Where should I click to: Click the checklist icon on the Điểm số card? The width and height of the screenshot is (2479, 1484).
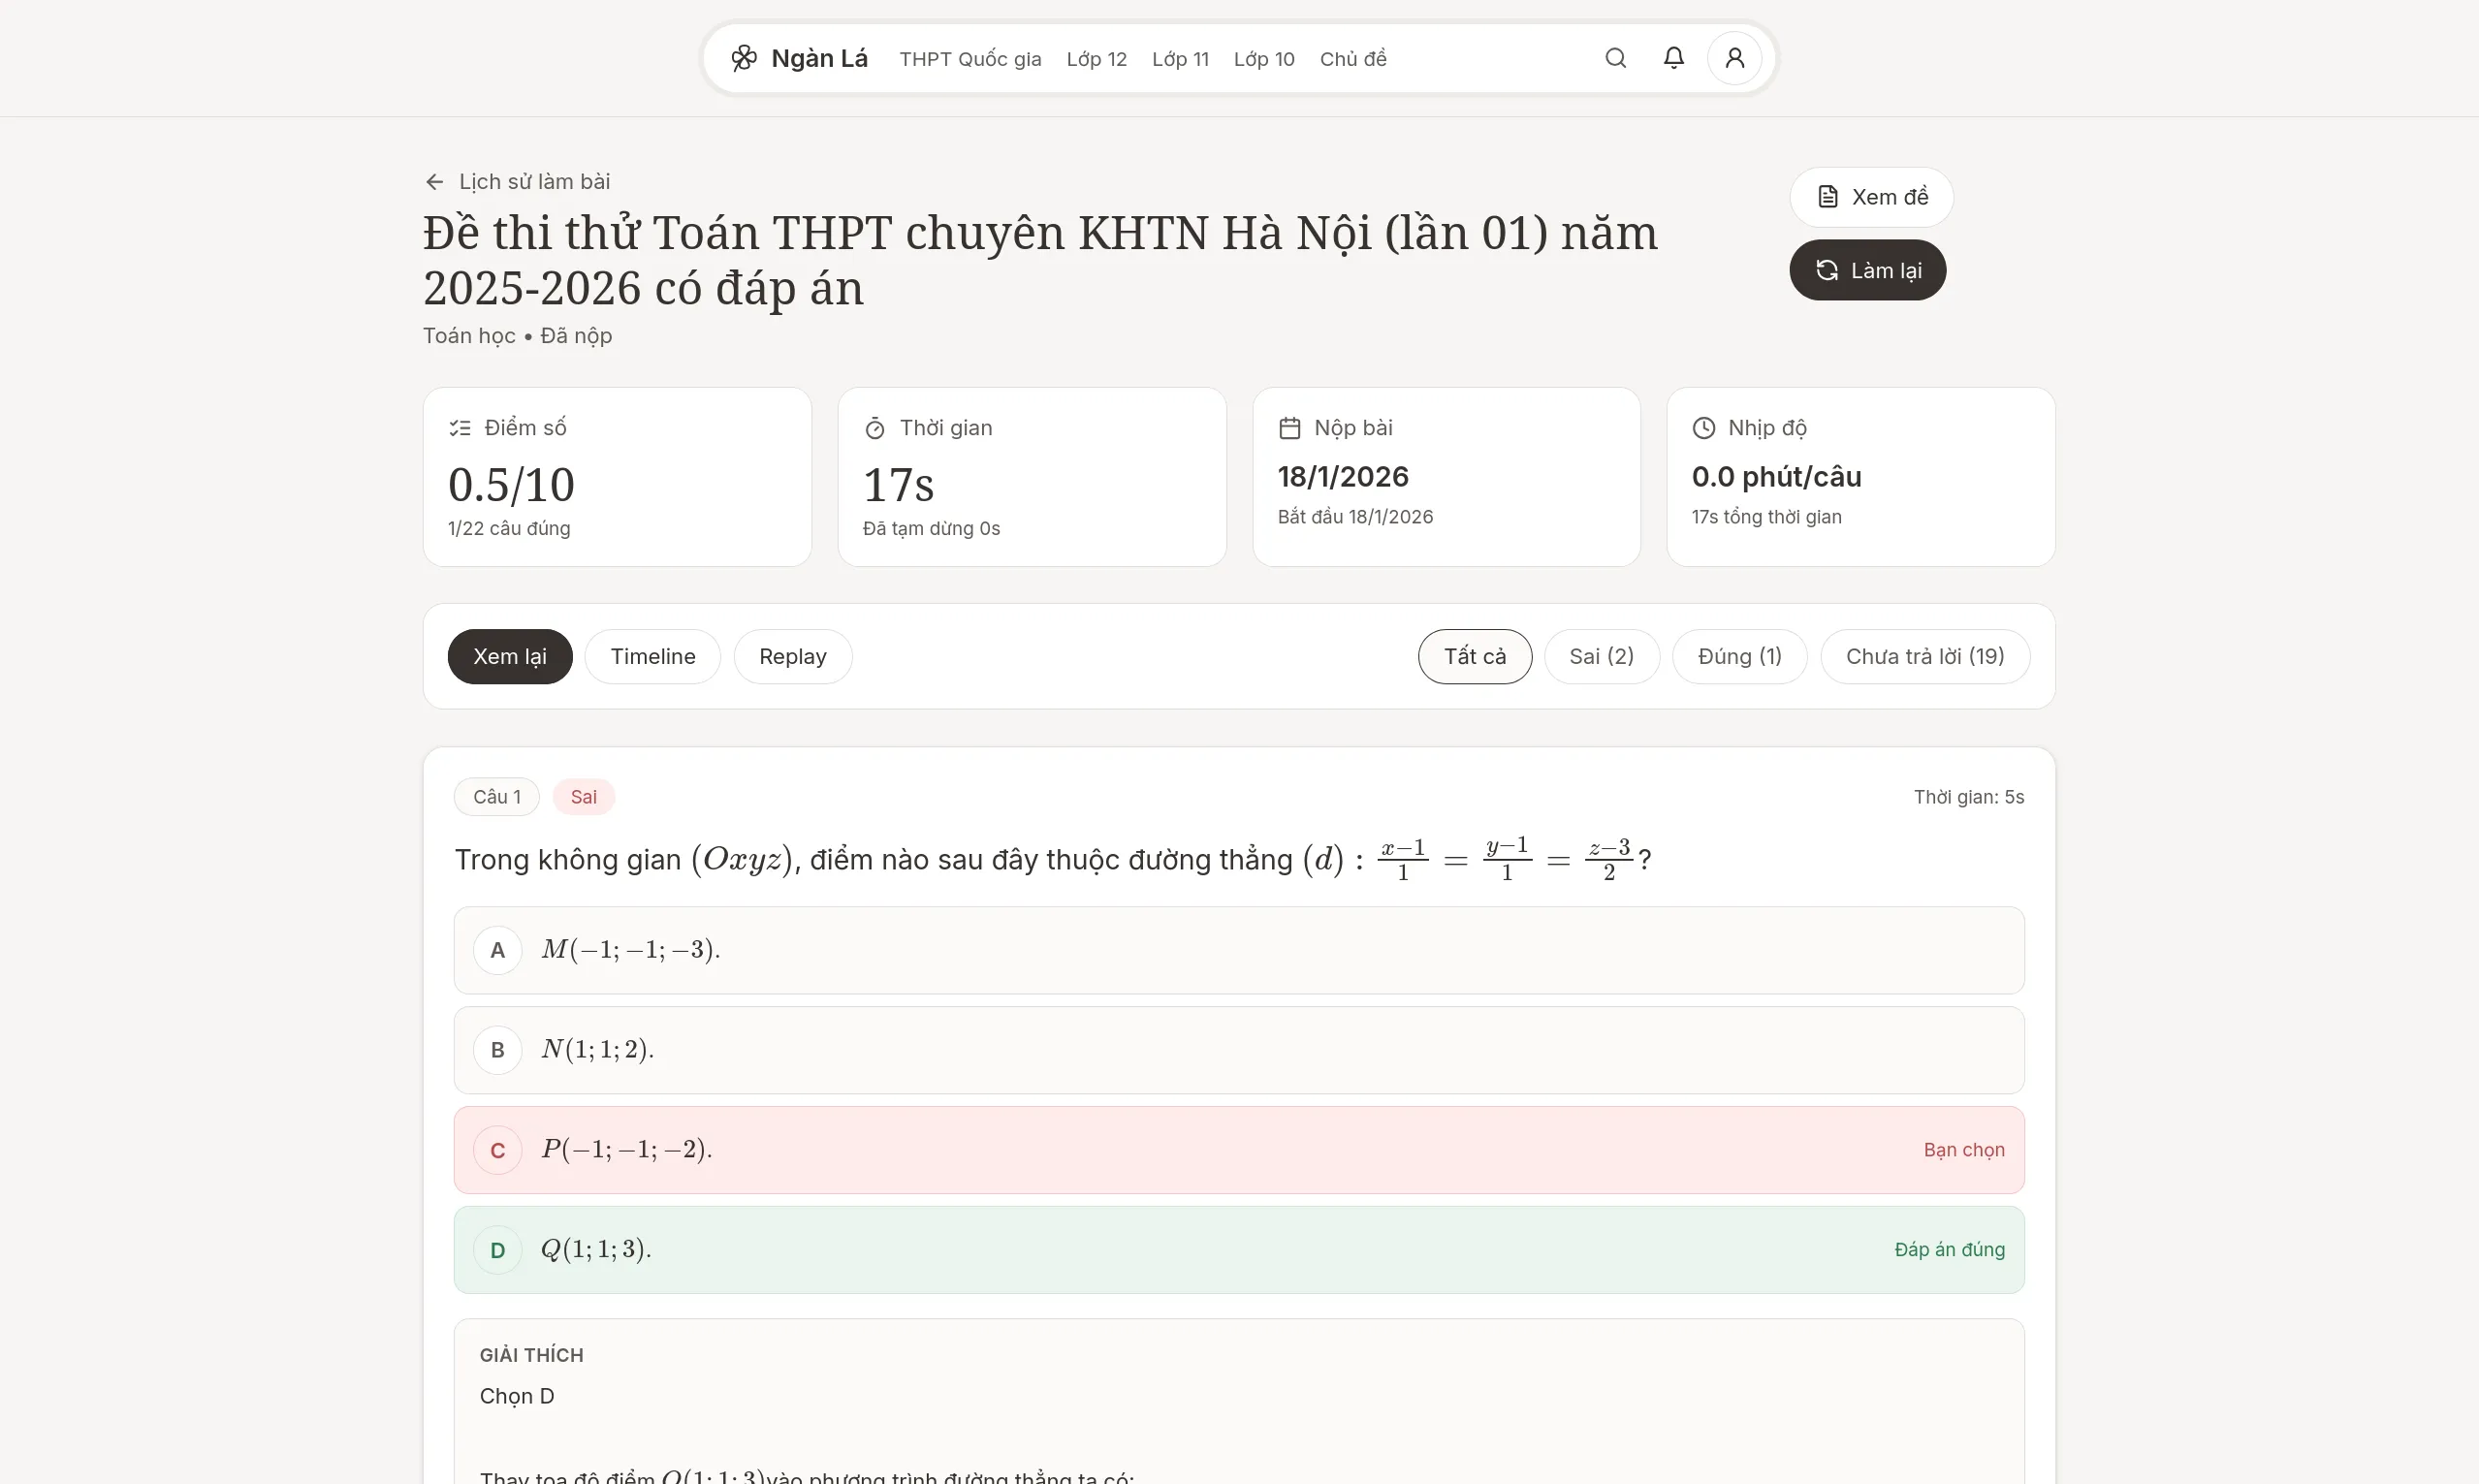coord(460,427)
